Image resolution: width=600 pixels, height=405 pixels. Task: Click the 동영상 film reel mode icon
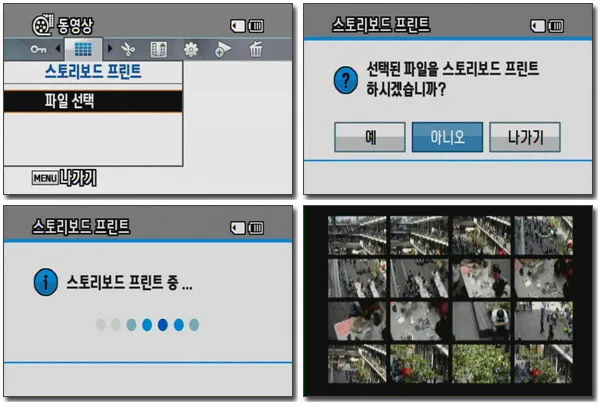42,22
